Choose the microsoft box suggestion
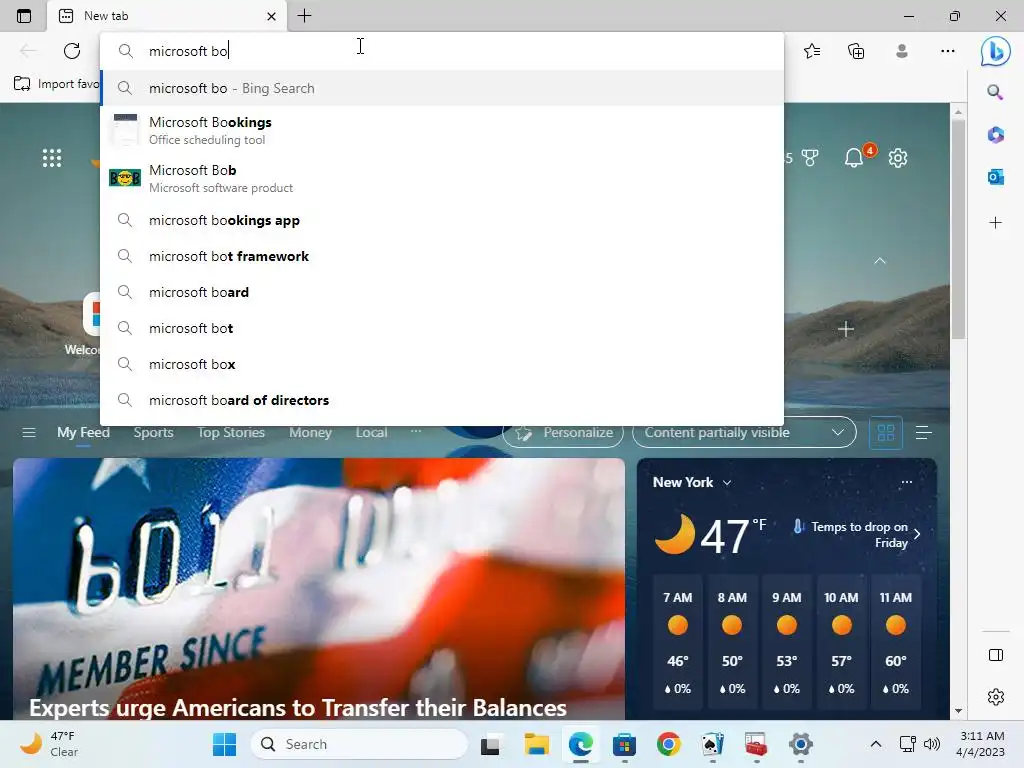Viewport: 1024px width, 768px height. point(442,364)
